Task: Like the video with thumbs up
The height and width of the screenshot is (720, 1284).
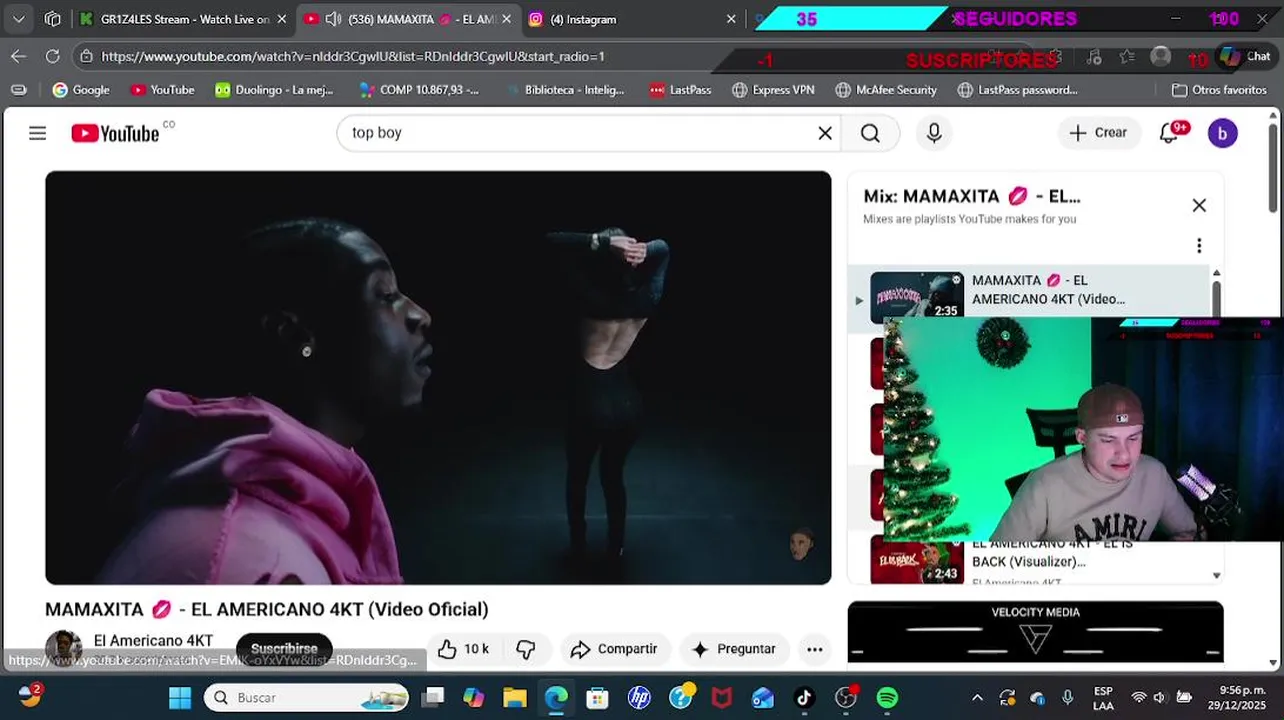Action: [464, 649]
